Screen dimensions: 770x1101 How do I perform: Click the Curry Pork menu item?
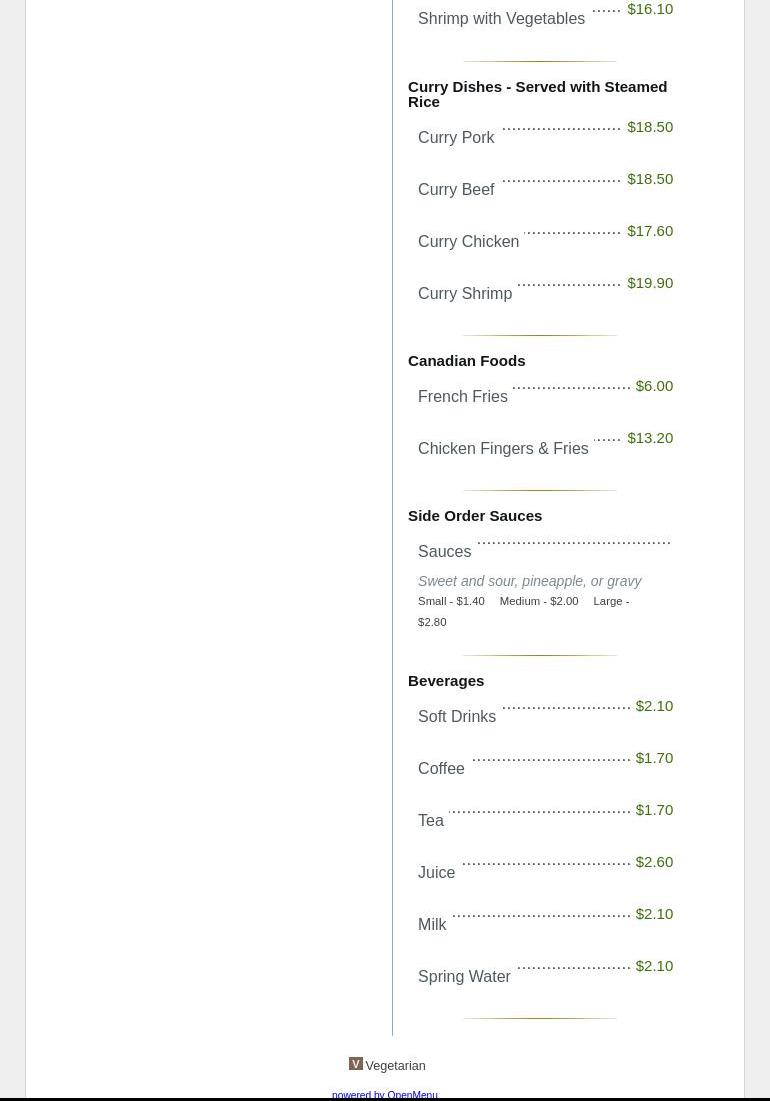point(456,138)
